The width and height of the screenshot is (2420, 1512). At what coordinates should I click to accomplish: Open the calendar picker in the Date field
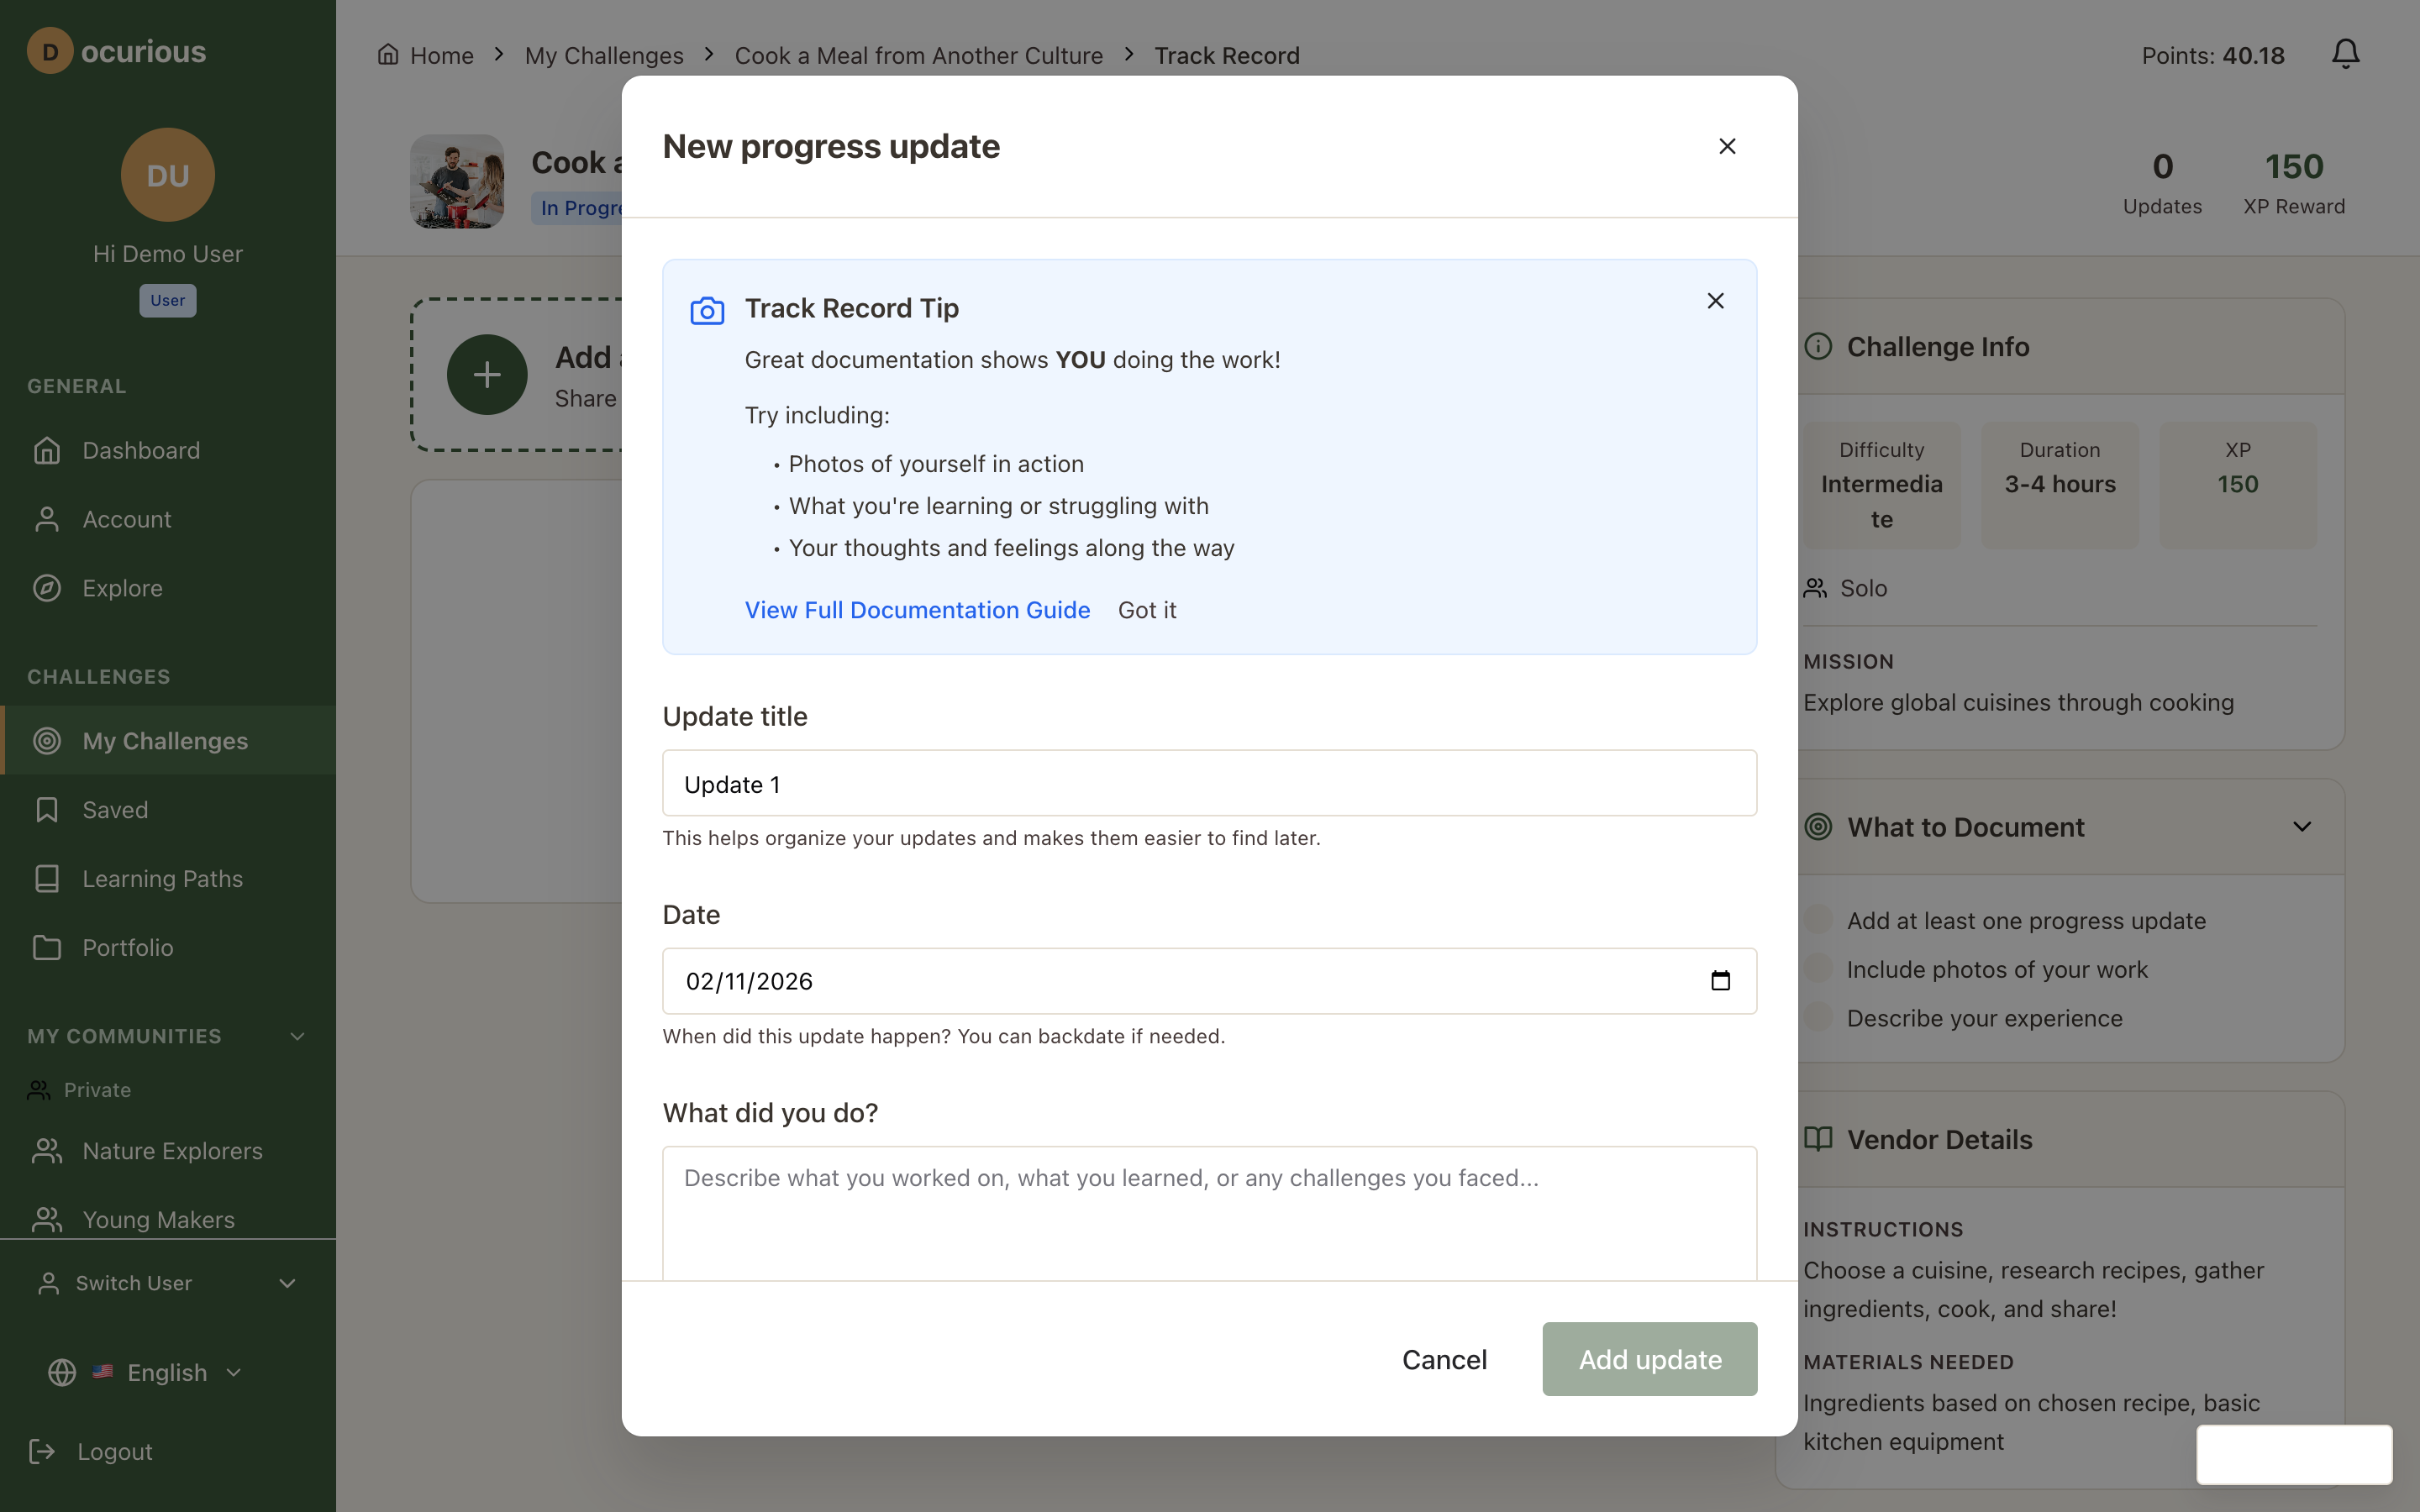1720,981
